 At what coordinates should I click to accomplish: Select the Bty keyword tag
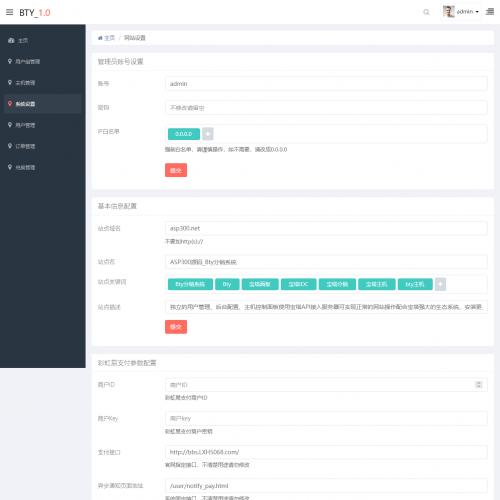click(x=227, y=284)
